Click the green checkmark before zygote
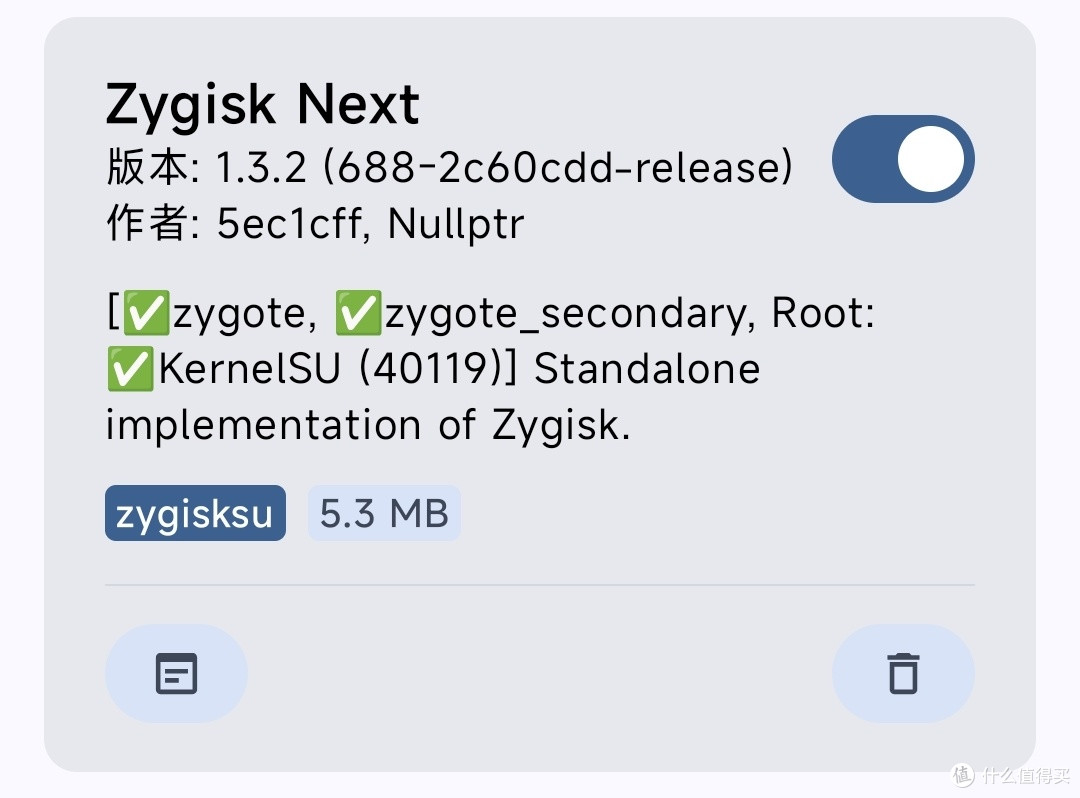Viewport: 1080px width, 798px height. [146, 313]
